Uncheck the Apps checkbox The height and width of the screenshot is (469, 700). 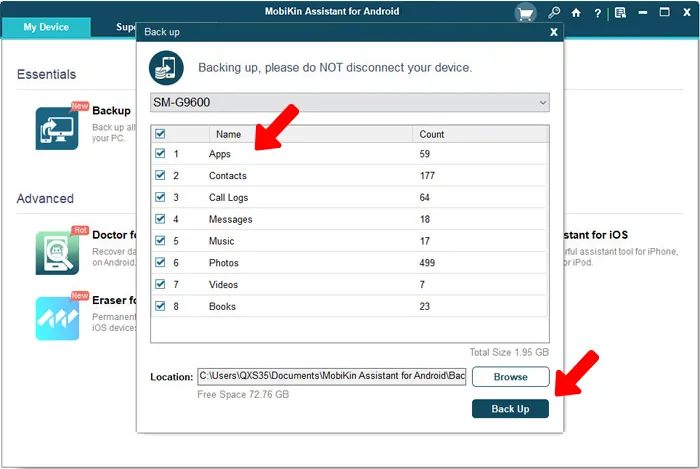coord(160,154)
